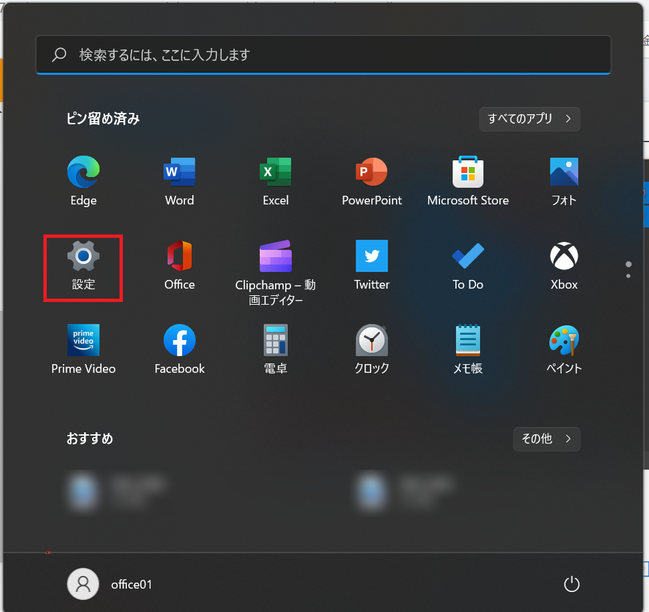Launch PowerPoint
Image resolution: width=649 pixels, height=612 pixels.
[372, 180]
